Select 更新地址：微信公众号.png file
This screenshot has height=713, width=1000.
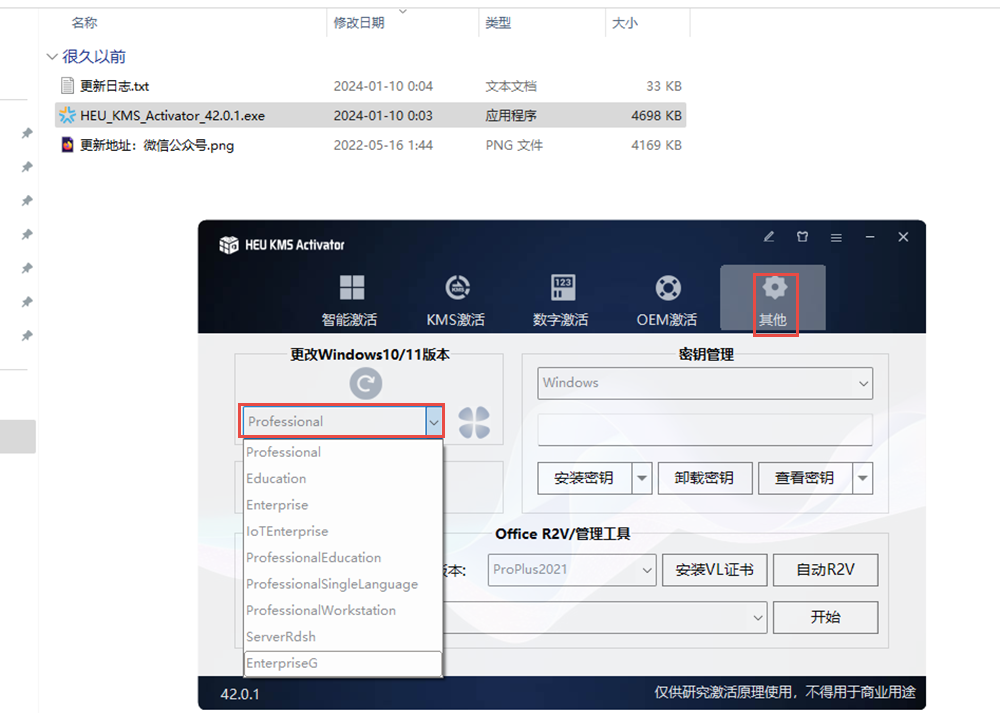pos(370,145)
